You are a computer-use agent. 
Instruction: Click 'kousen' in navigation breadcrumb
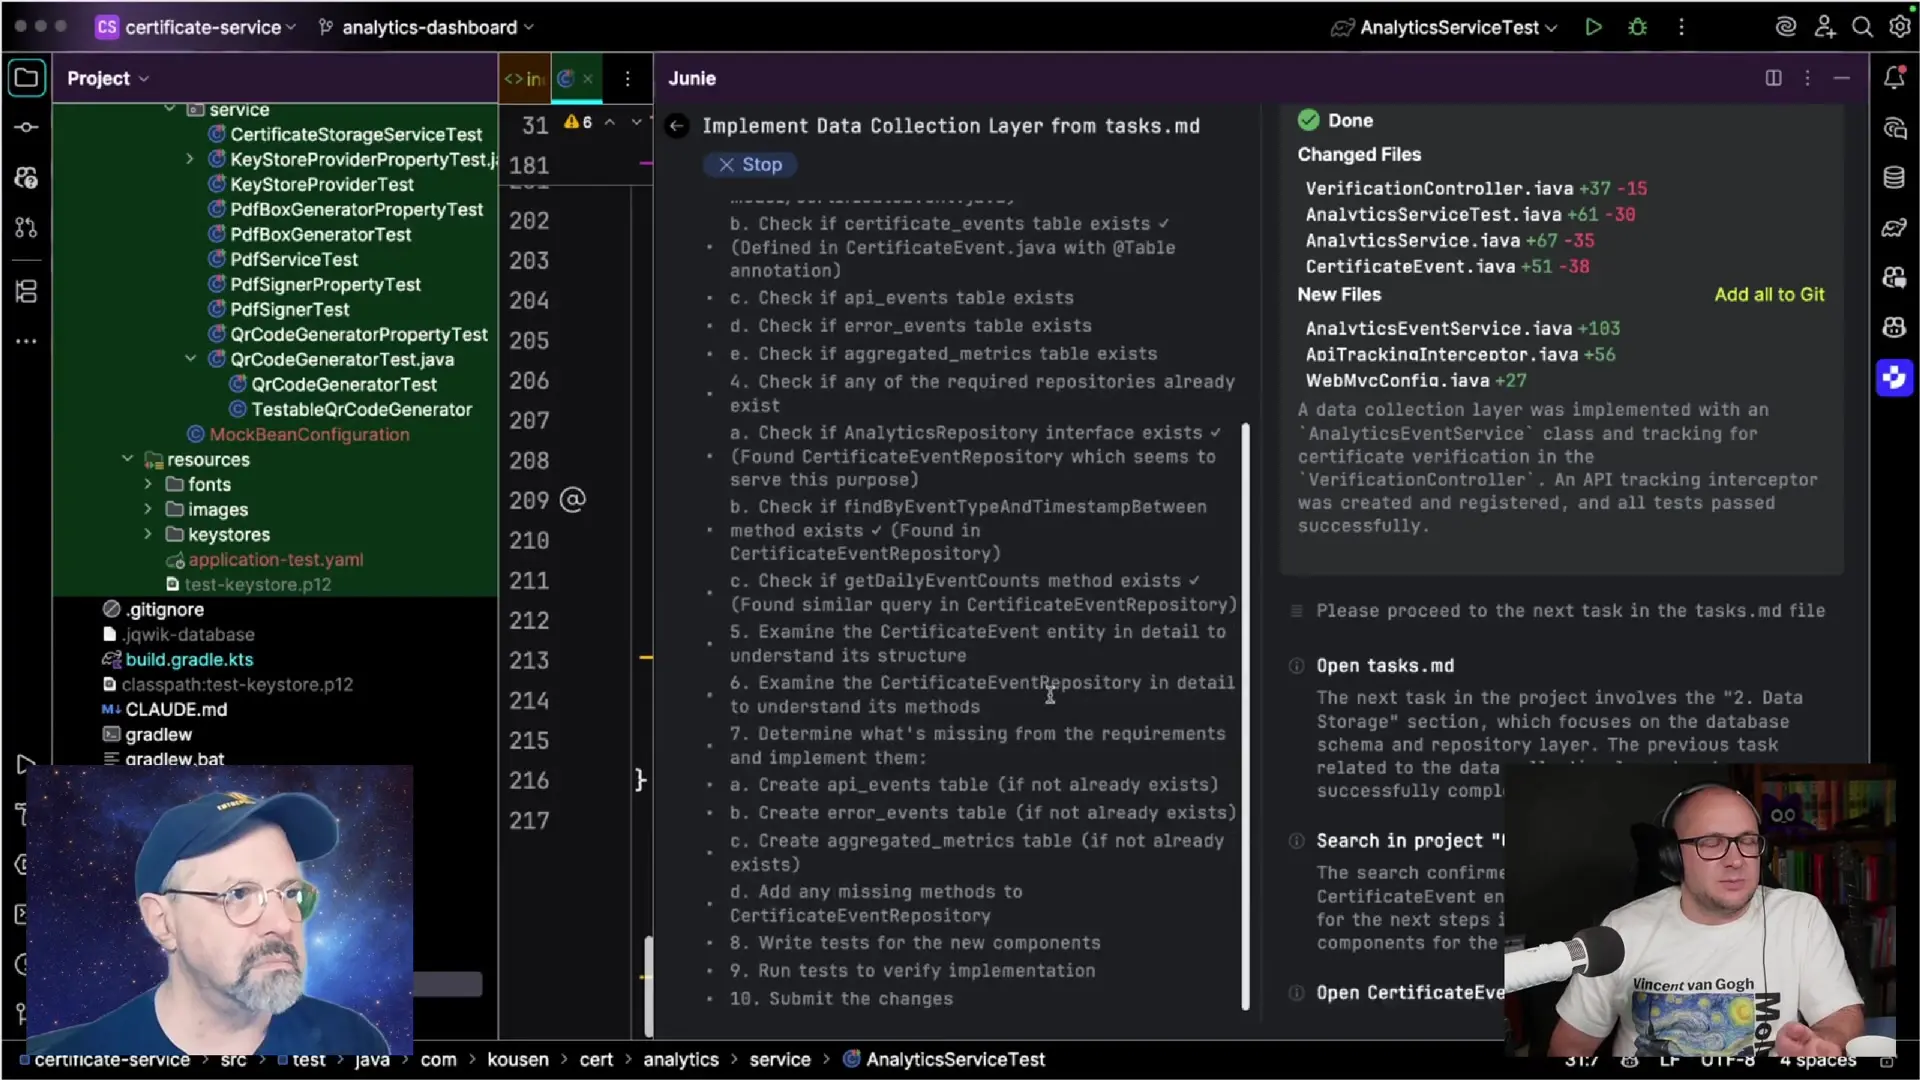(x=518, y=1060)
